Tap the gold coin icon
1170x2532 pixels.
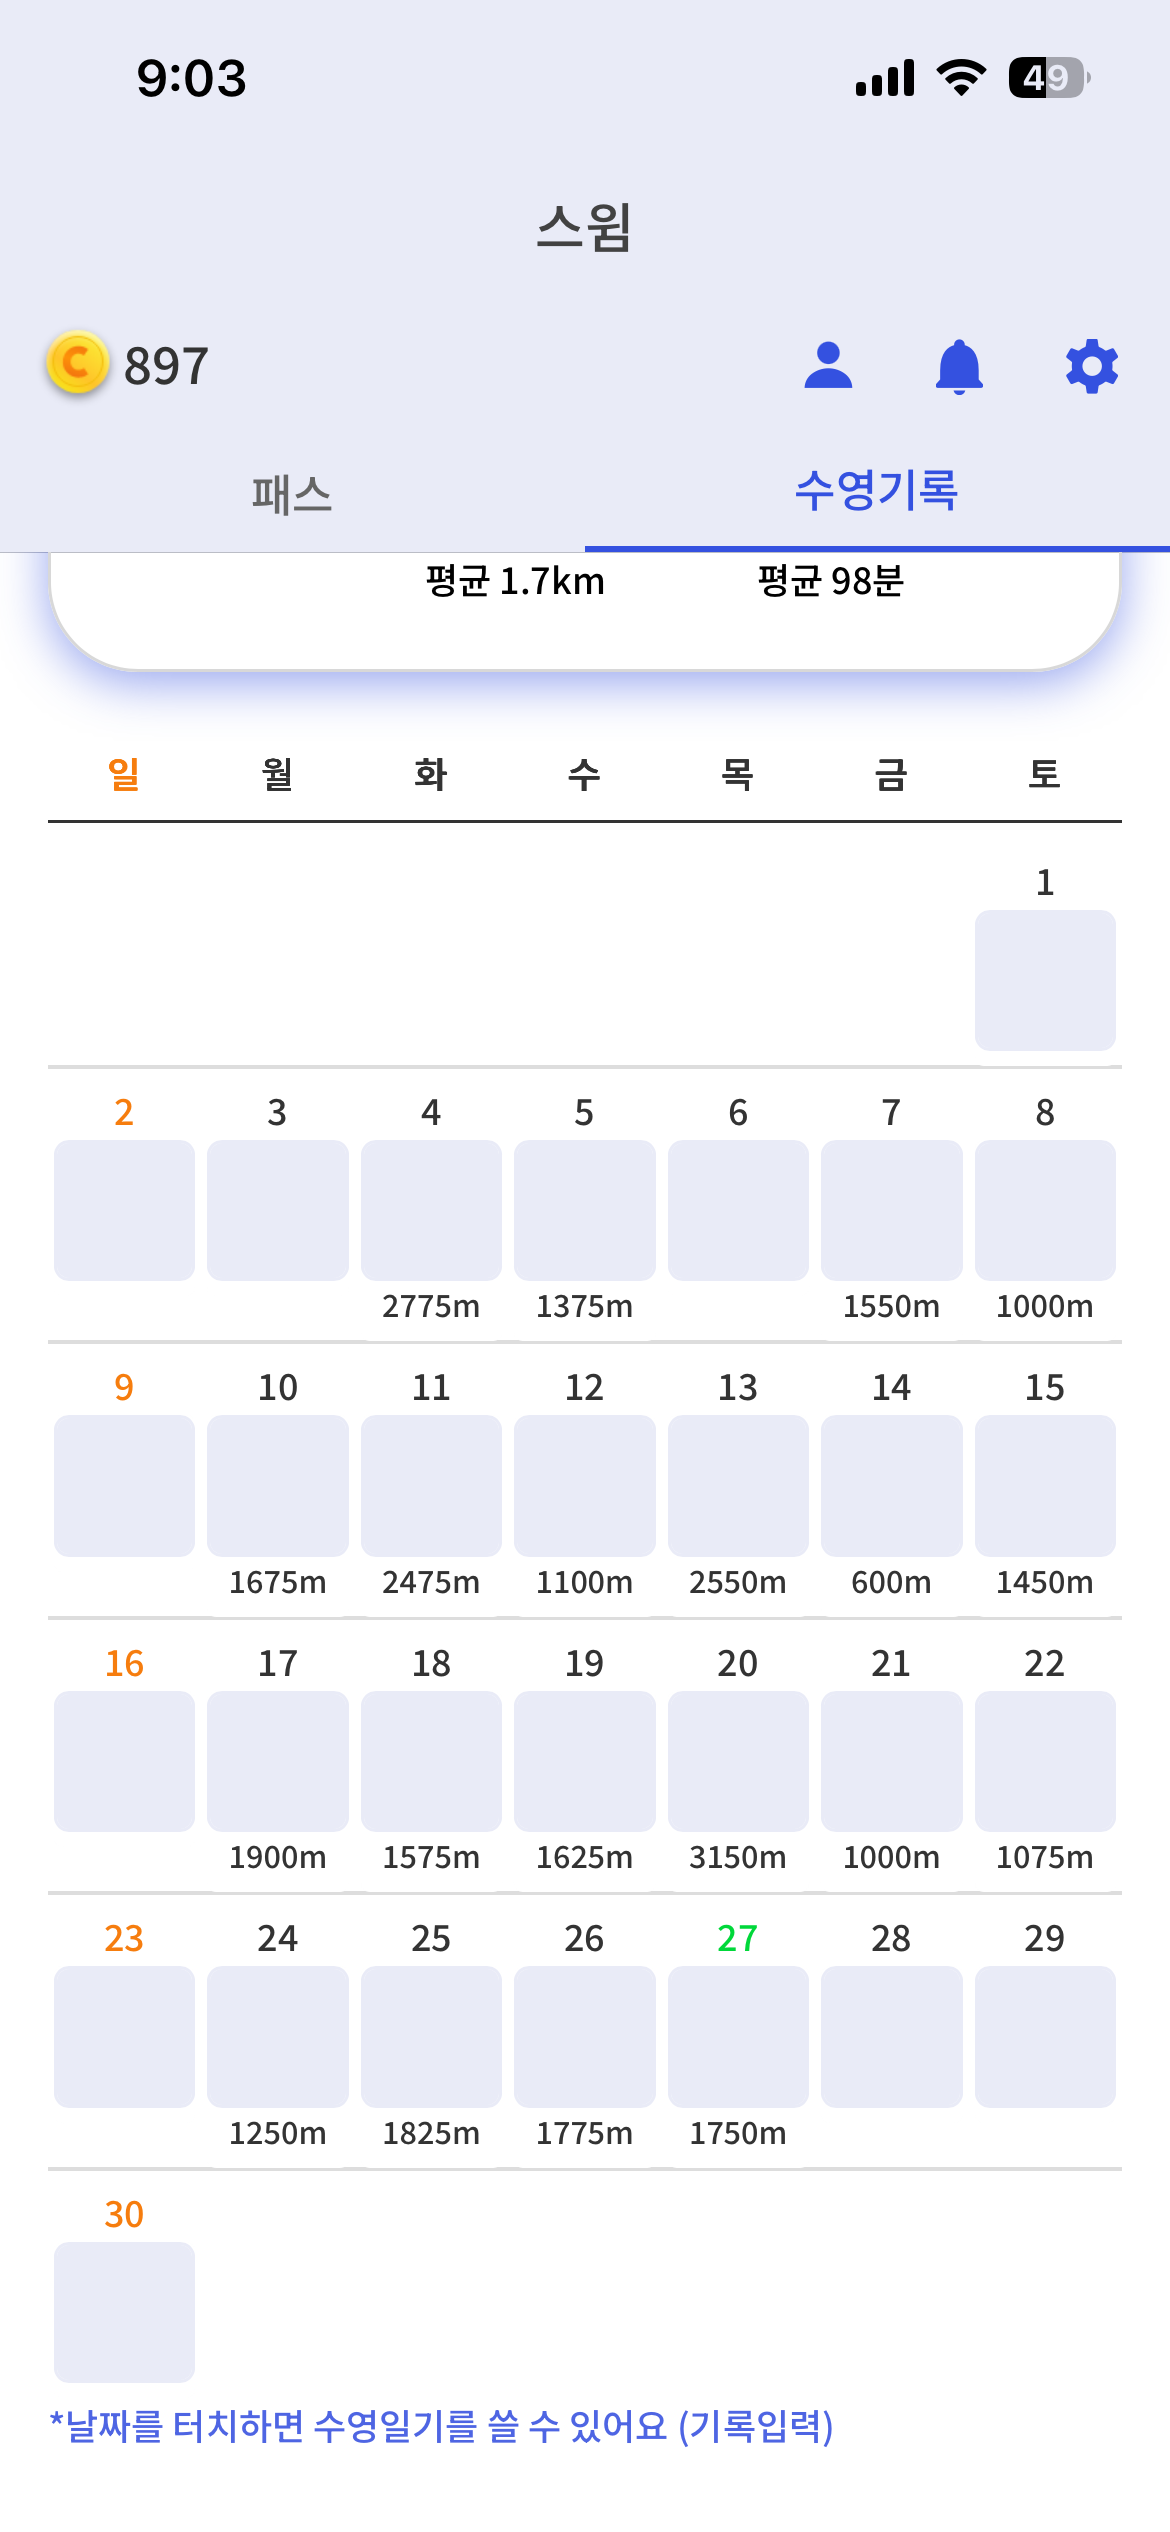[x=77, y=363]
